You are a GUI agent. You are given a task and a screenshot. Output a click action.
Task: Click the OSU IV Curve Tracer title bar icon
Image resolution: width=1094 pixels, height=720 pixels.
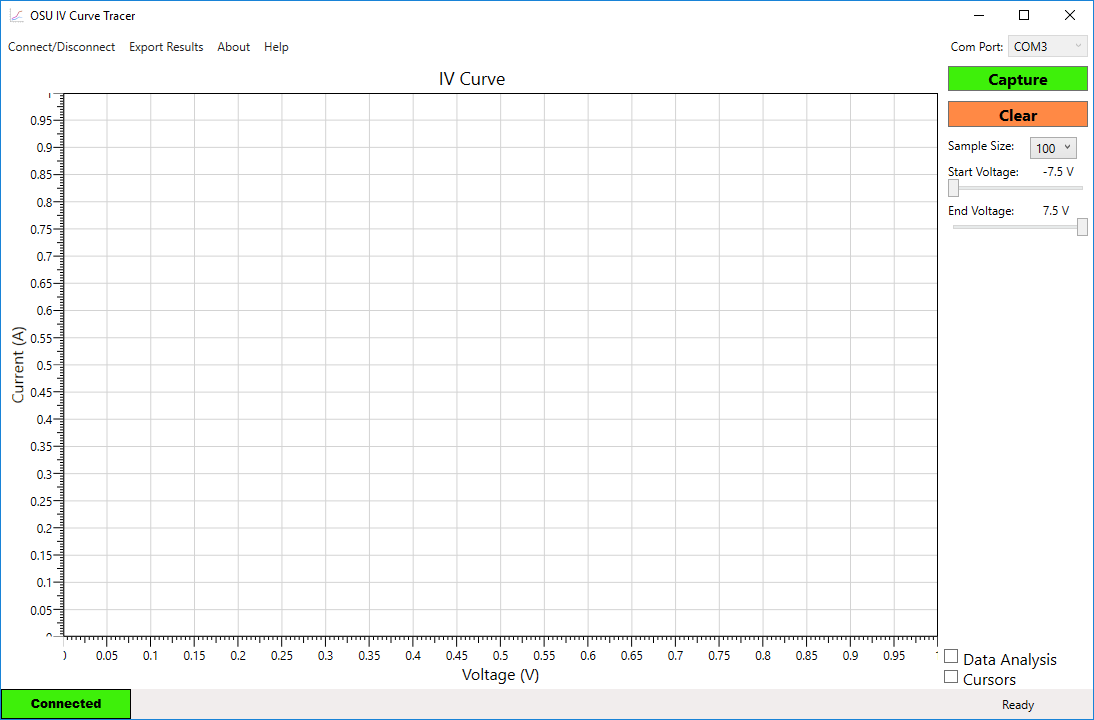tap(16, 15)
